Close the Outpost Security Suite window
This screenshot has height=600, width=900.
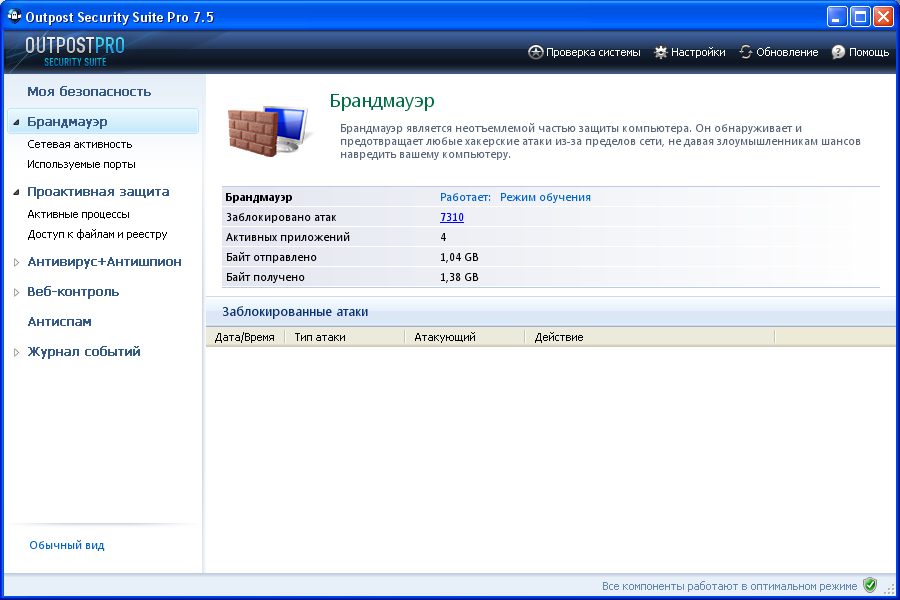[883, 17]
